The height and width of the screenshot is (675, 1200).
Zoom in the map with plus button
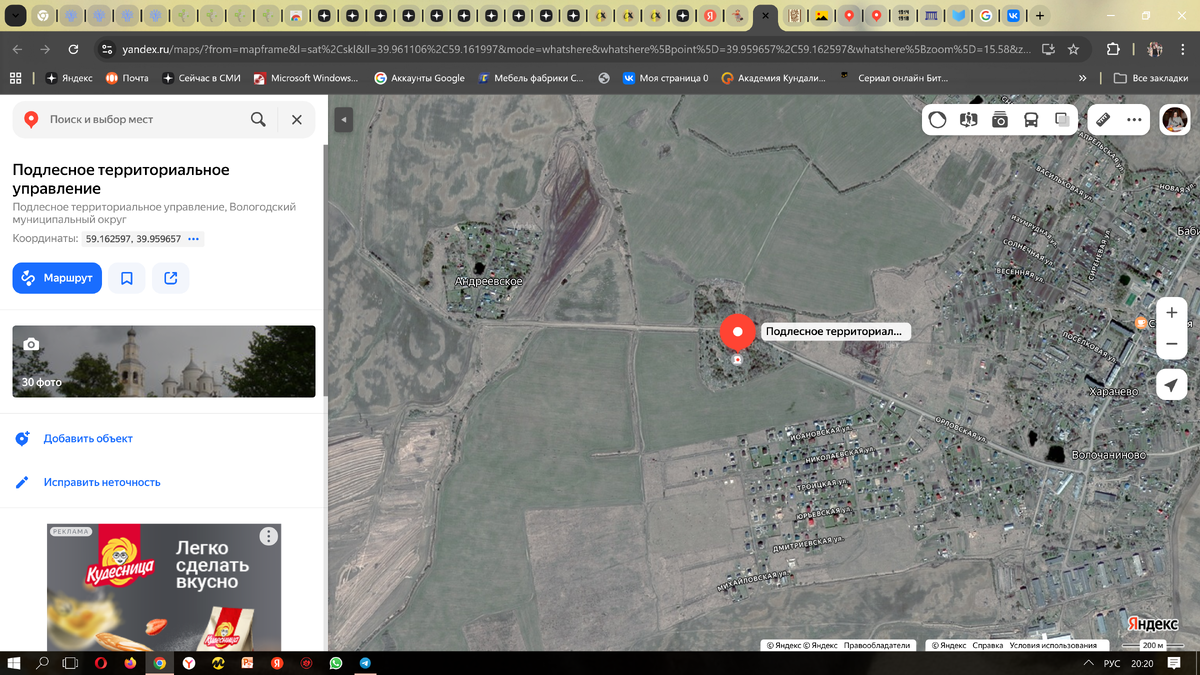[1172, 313]
